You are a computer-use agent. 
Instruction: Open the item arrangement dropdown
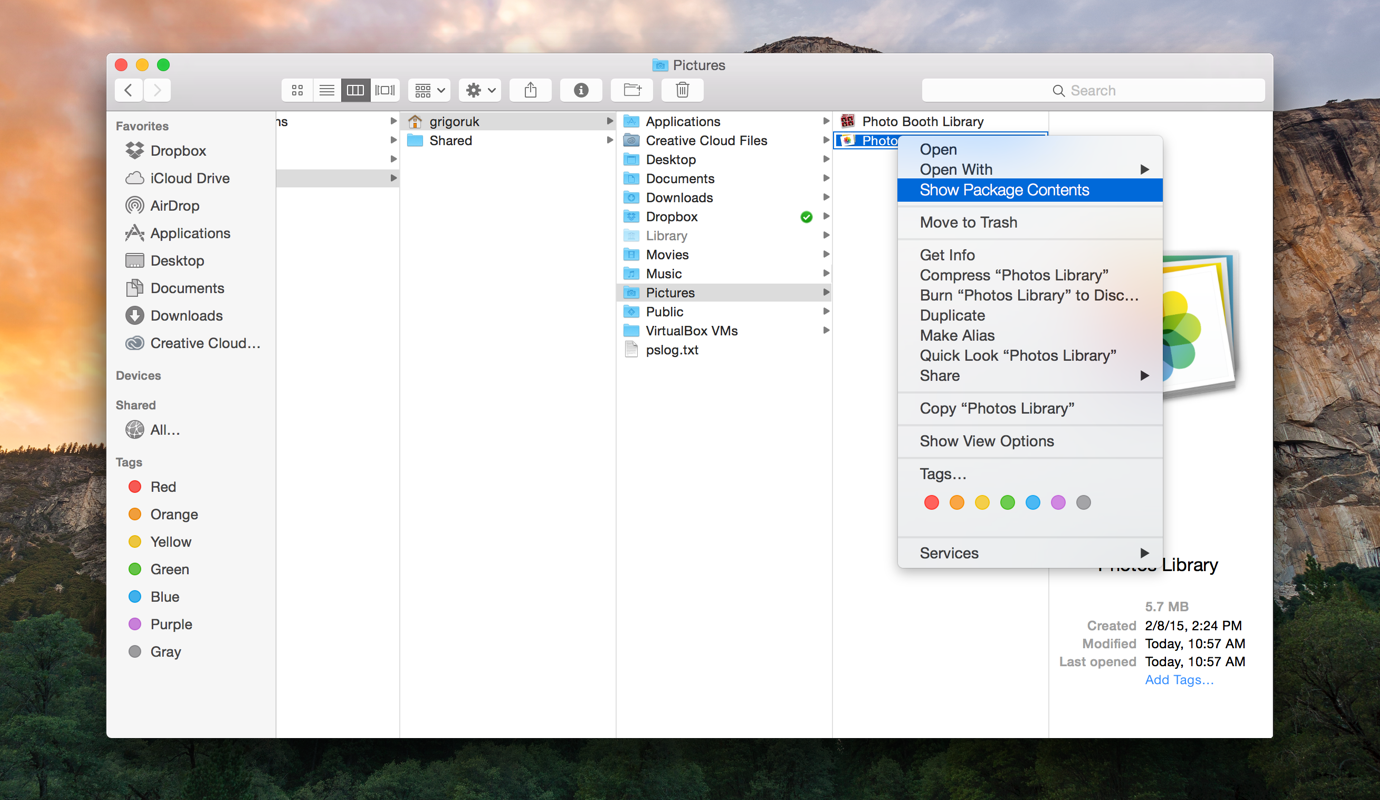(x=429, y=90)
